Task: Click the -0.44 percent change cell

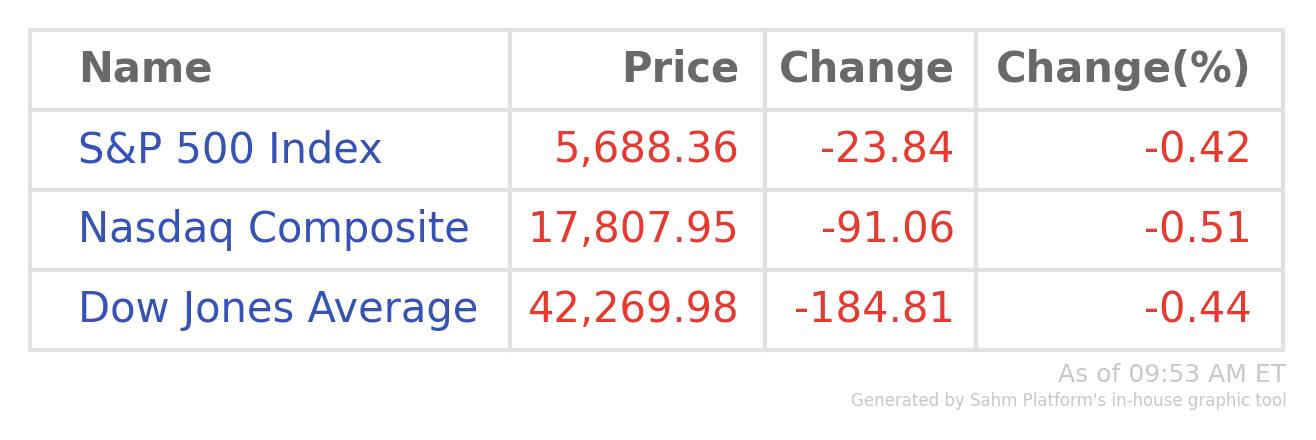Action: click(x=1197, y=309)
